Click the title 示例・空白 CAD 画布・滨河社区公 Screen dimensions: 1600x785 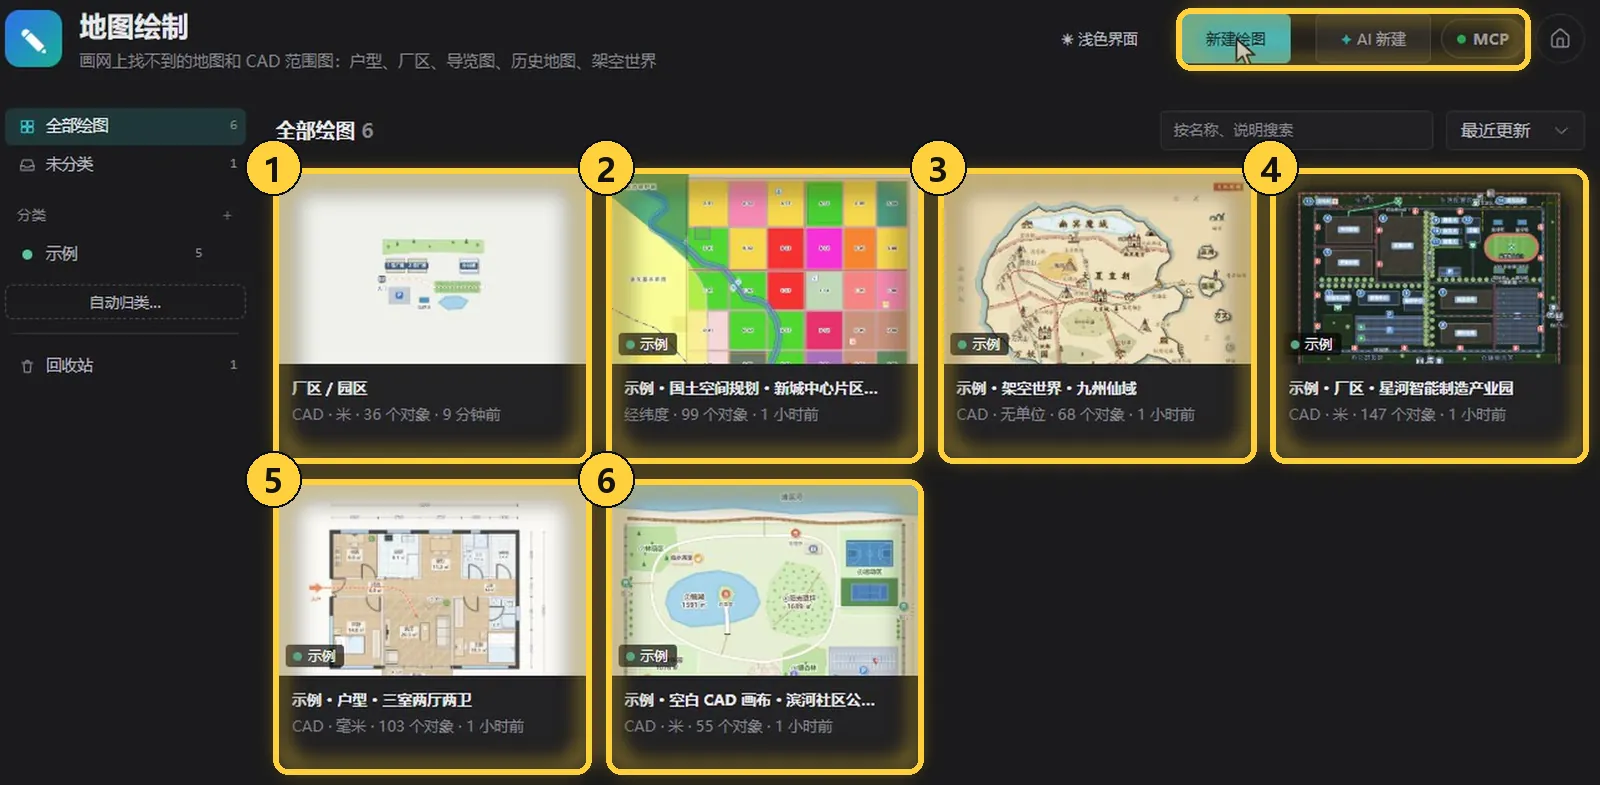(x=749, y=700)
